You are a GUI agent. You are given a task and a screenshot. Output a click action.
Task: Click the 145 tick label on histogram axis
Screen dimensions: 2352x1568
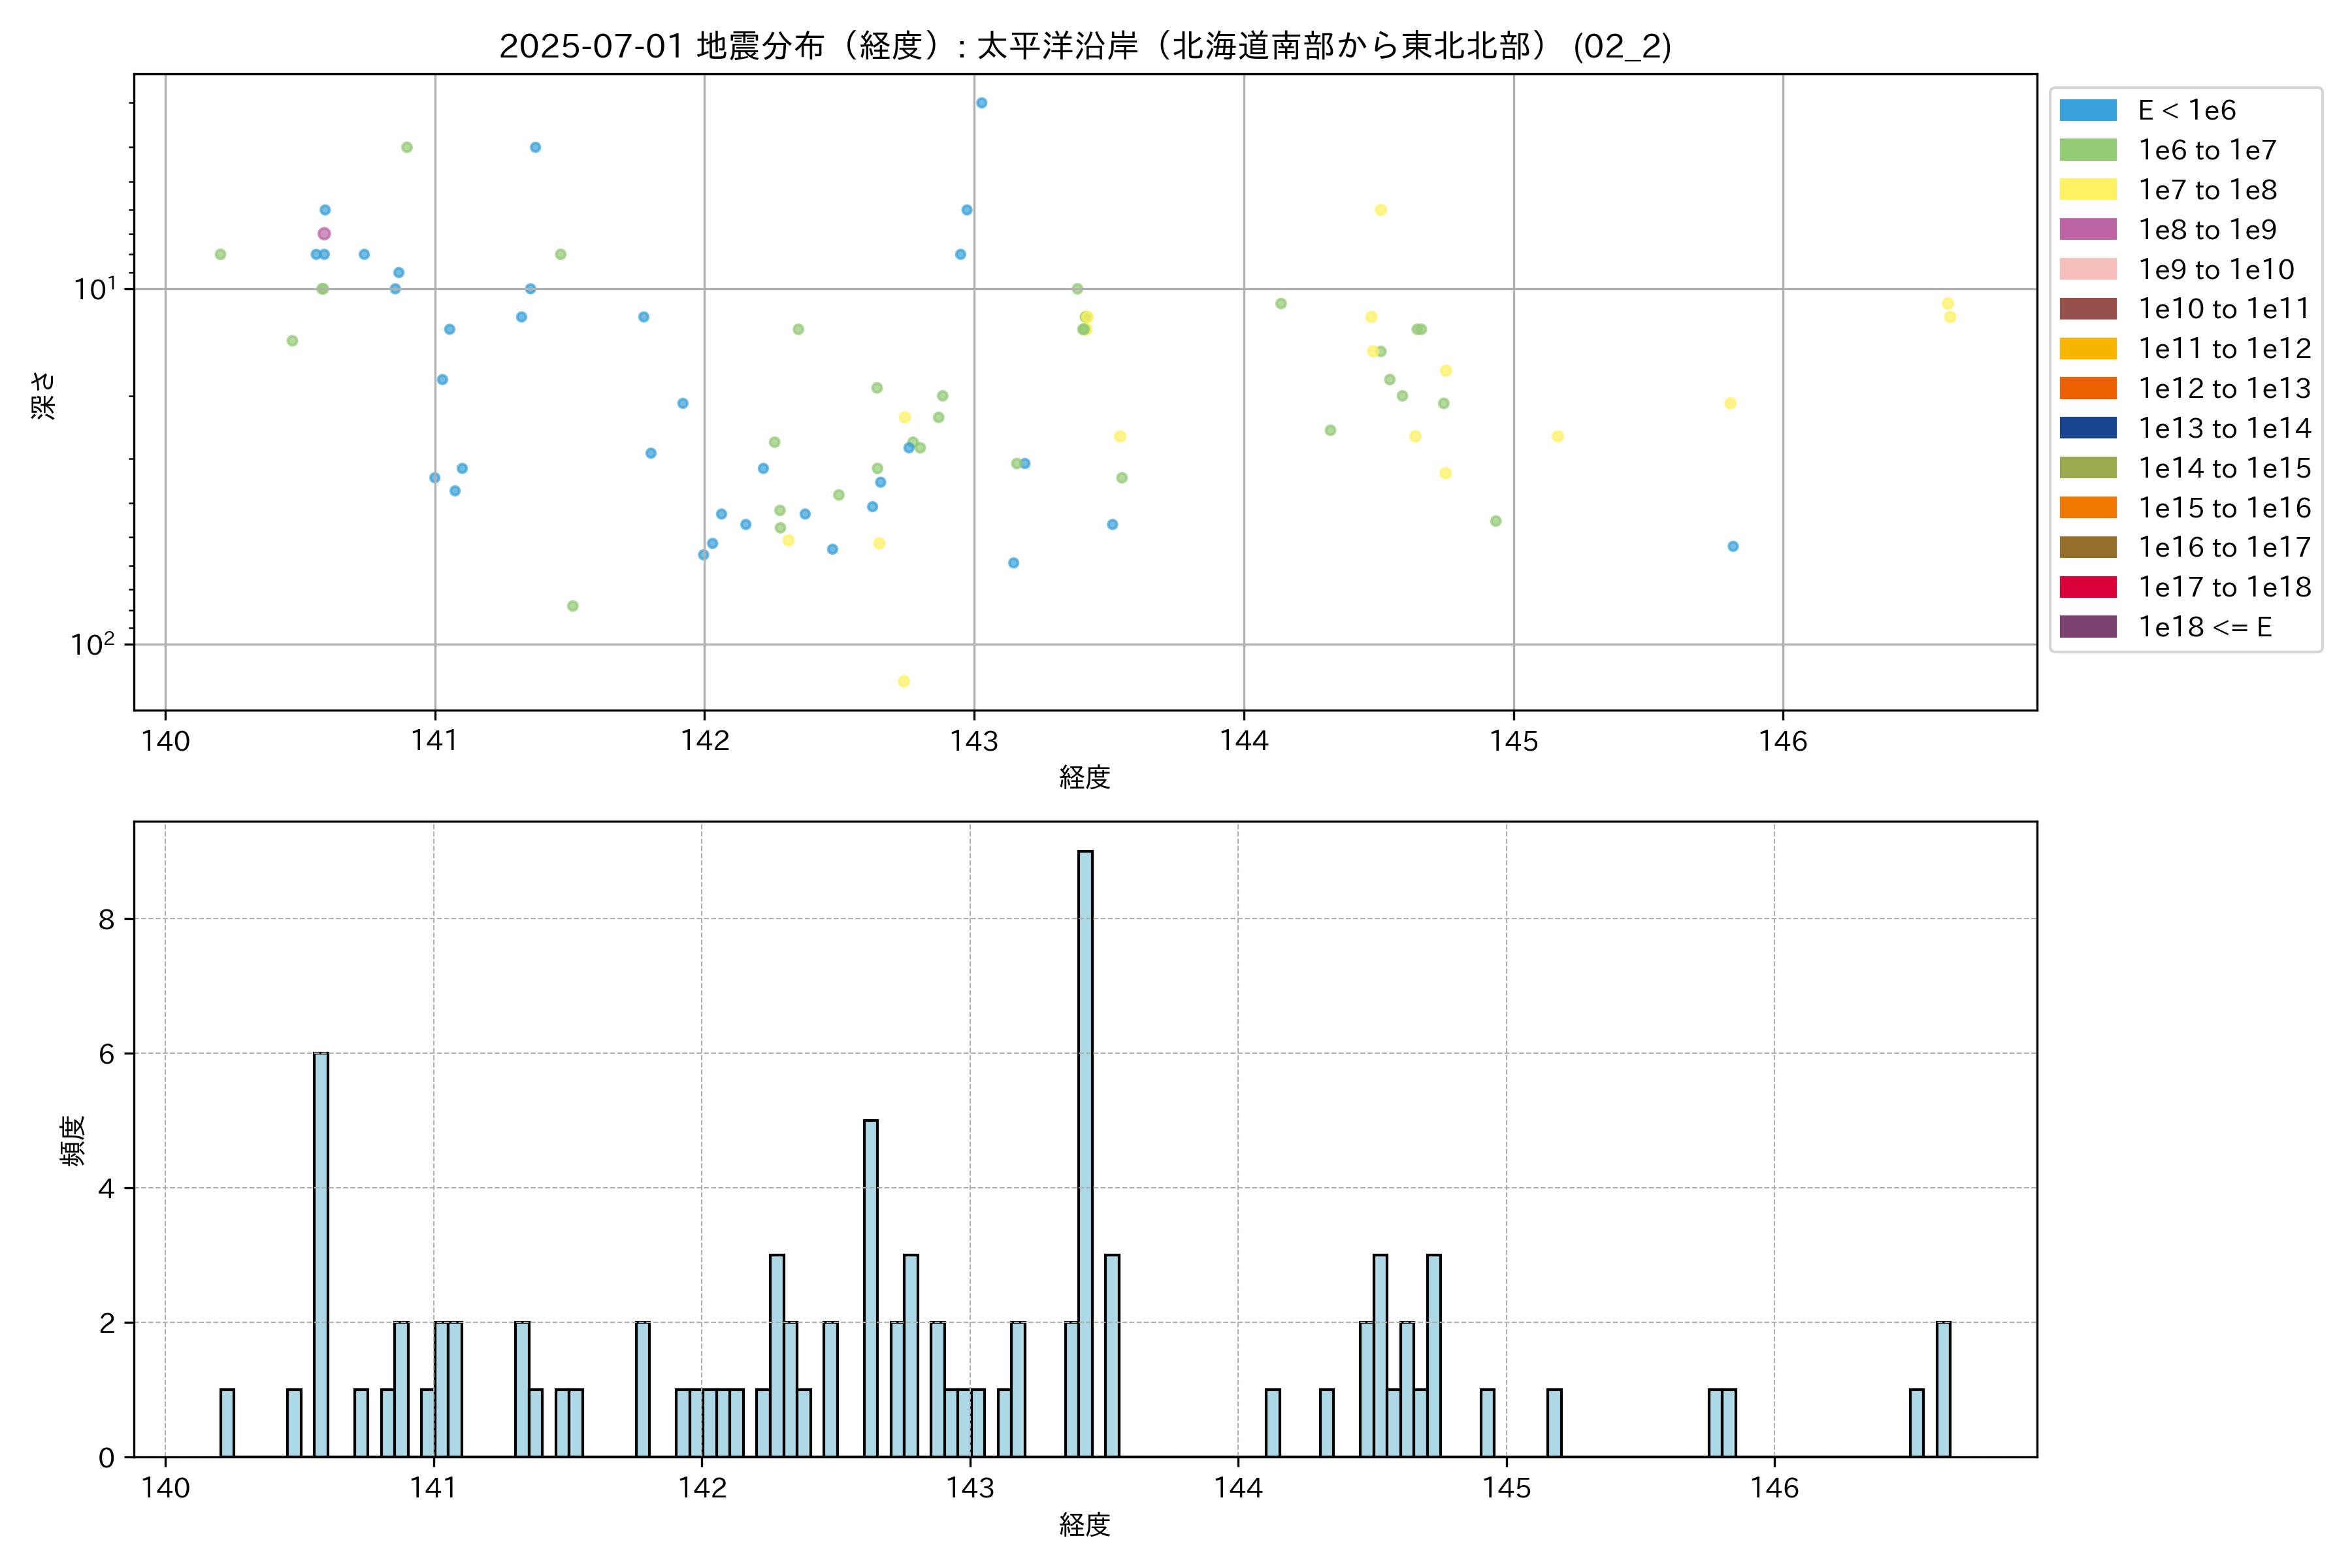tap(1506, 1488)
